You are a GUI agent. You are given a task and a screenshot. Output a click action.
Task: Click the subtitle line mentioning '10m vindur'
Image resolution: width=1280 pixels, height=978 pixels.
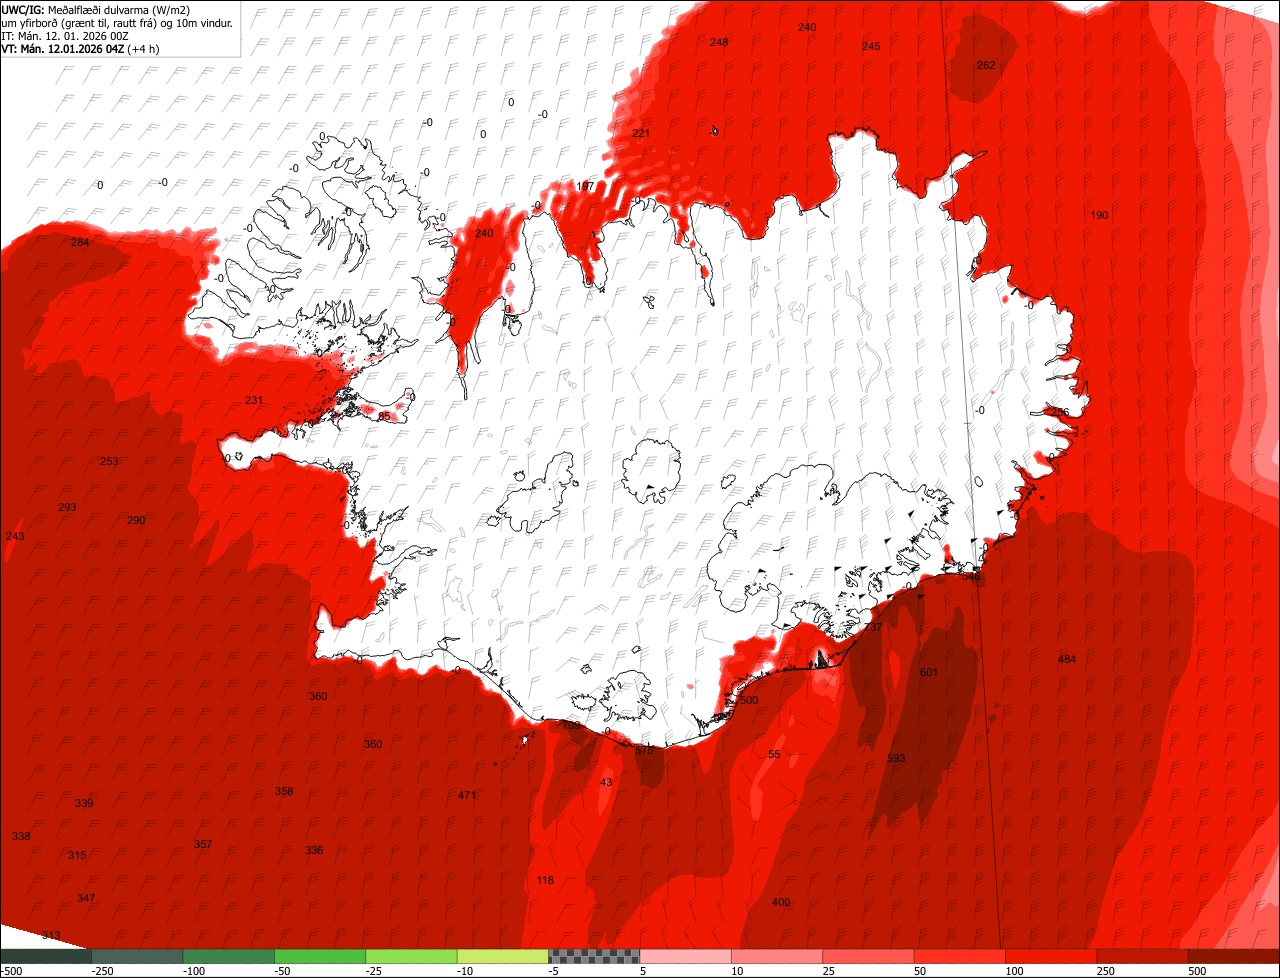click(x=117, y=22)
